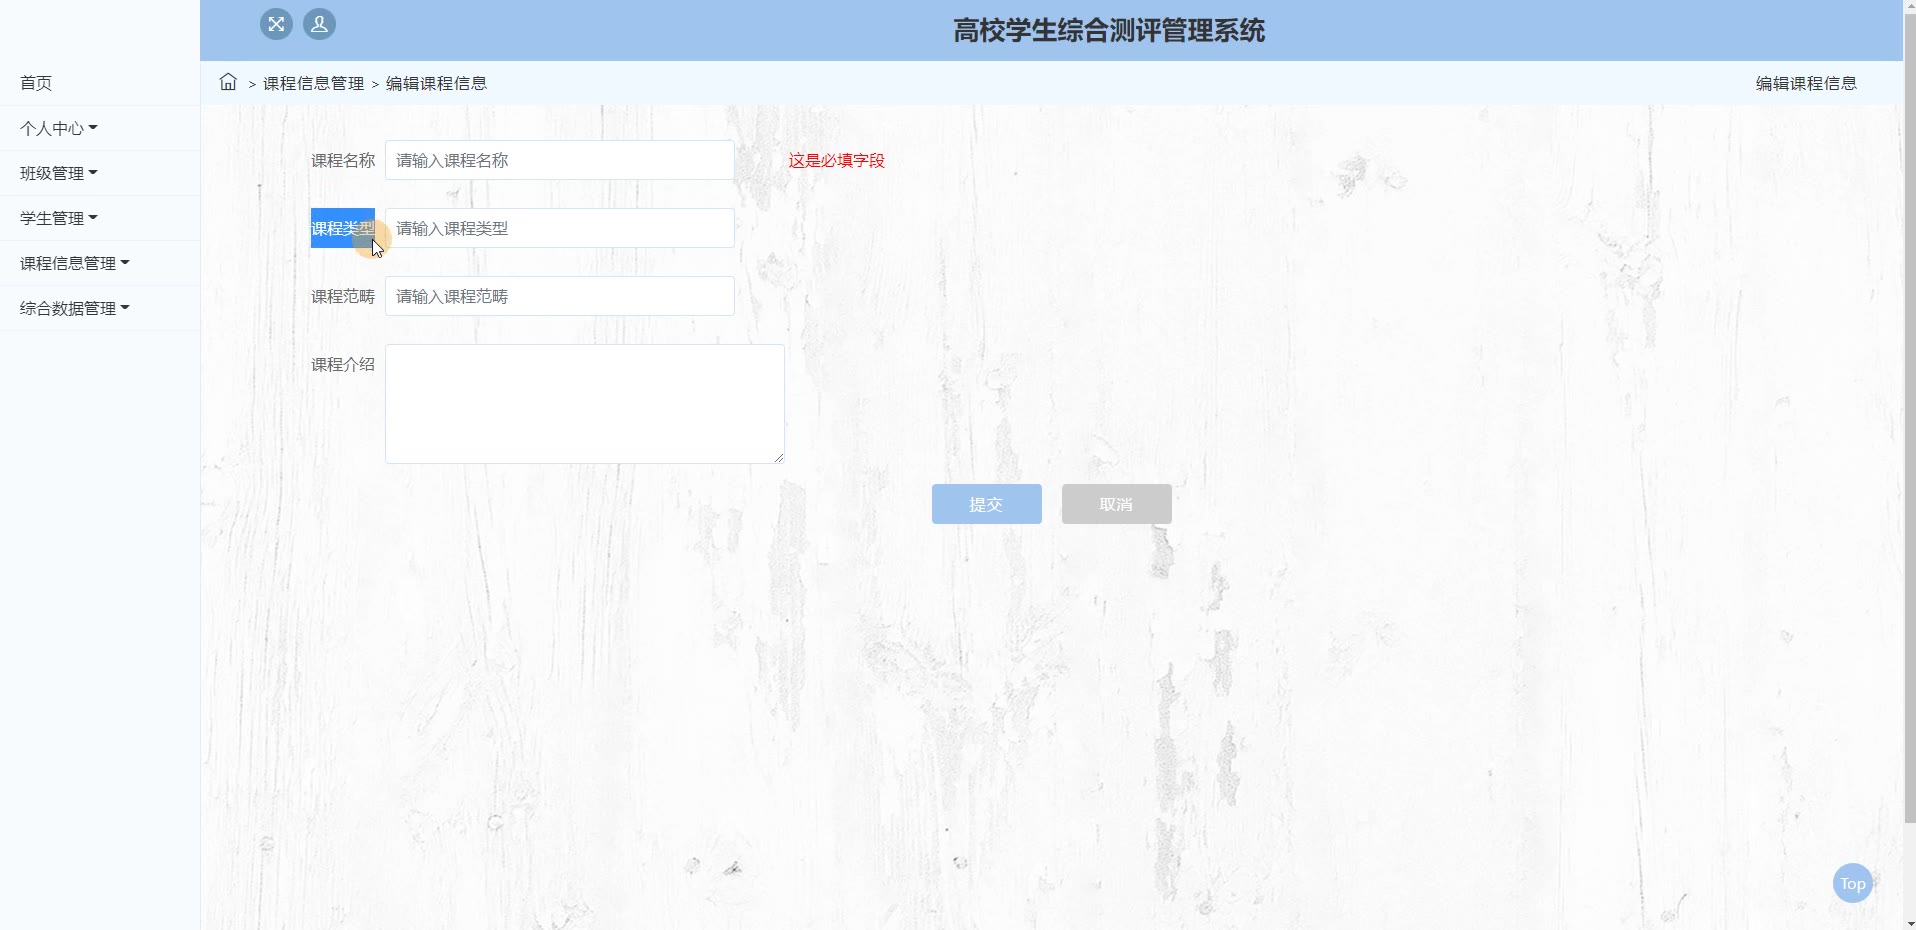Click the 课程范畴 label
1916x930 pixels.
343,296
